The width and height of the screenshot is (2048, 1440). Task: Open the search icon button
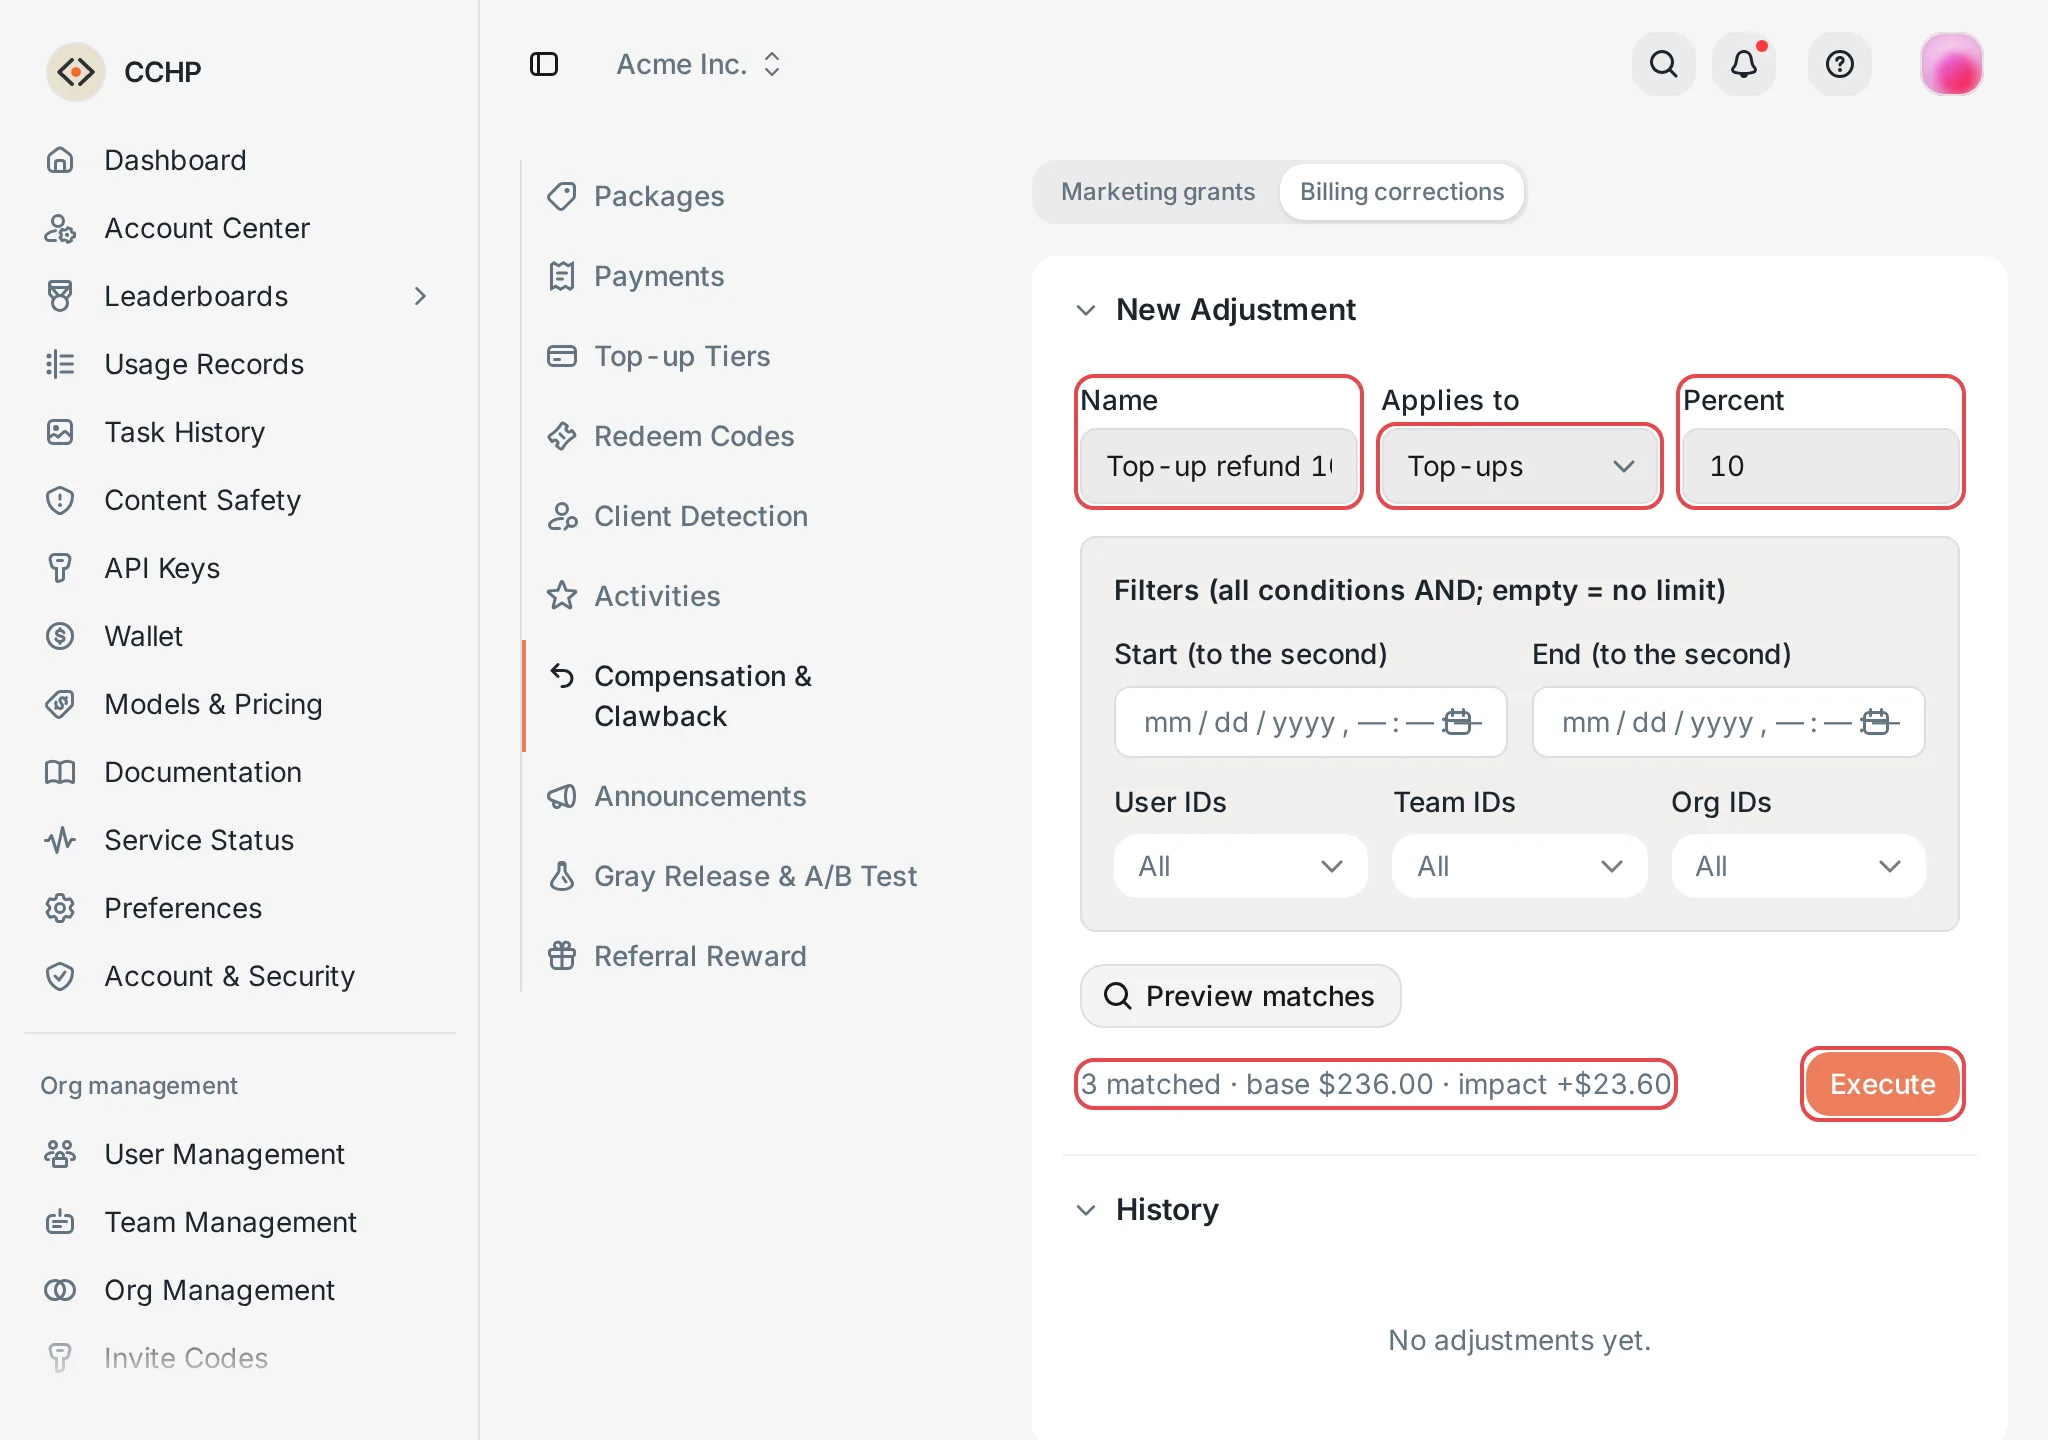pos(1664,64)
